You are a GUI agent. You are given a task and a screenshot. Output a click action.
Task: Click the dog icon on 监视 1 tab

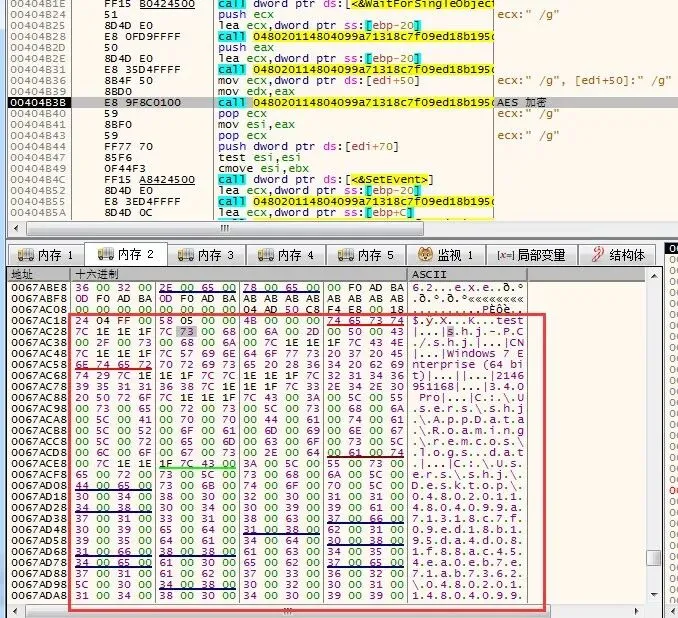(425, 254)
